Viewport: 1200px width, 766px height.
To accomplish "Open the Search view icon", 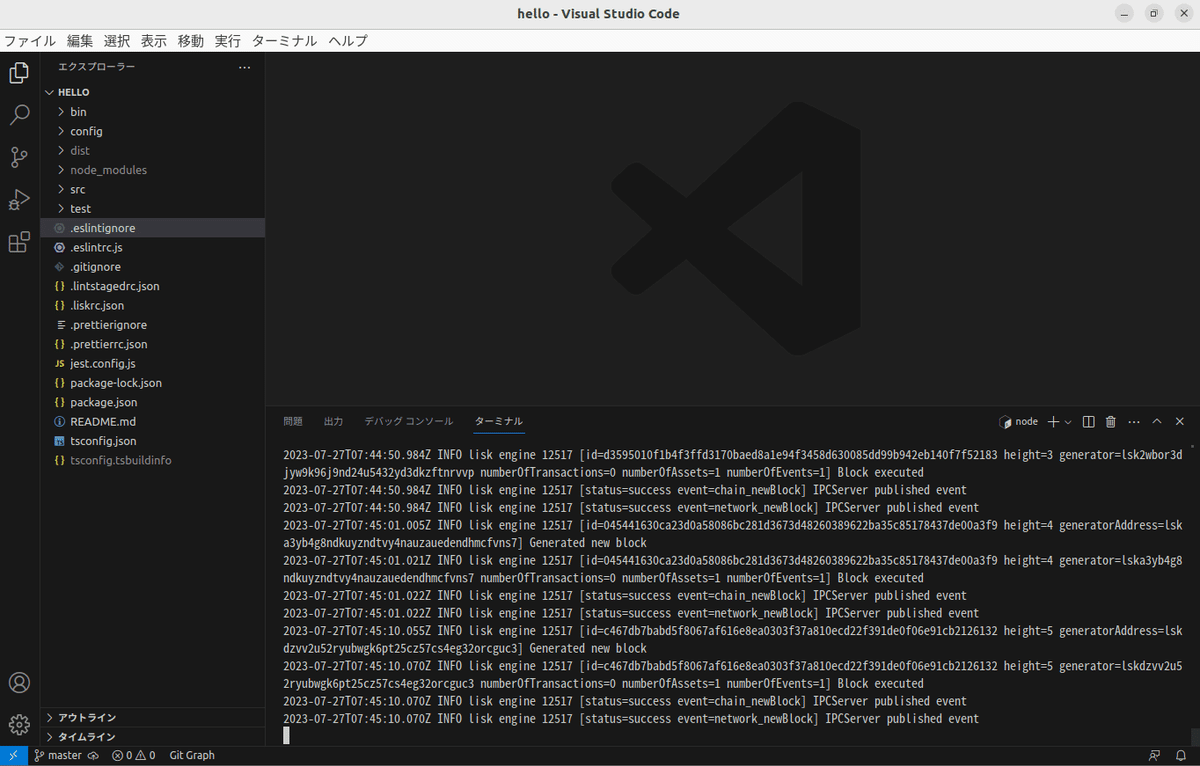I will [19, 115].
